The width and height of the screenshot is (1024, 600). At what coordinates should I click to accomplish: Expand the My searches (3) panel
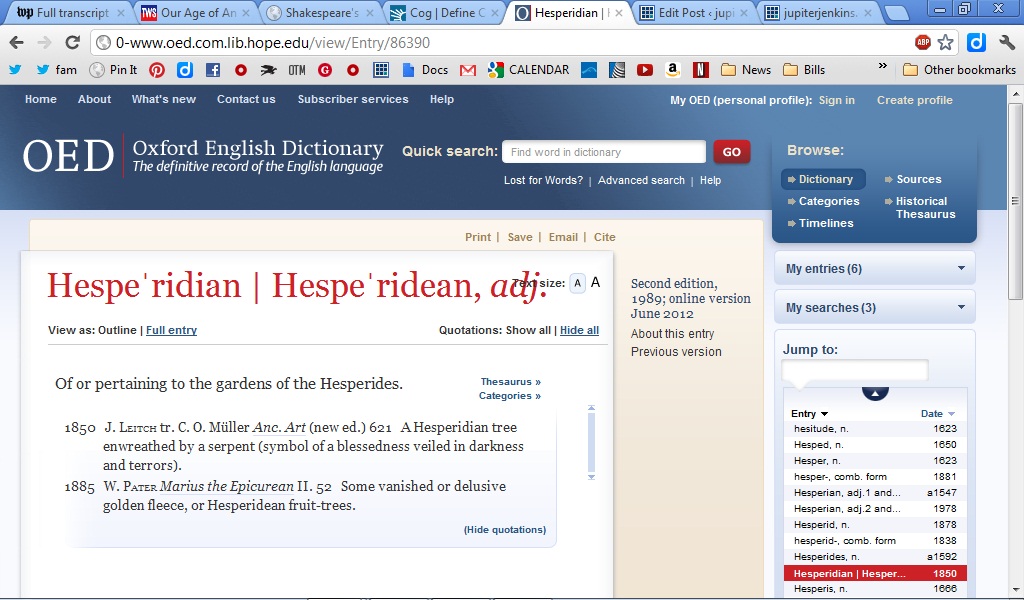[x=874, y=308]
